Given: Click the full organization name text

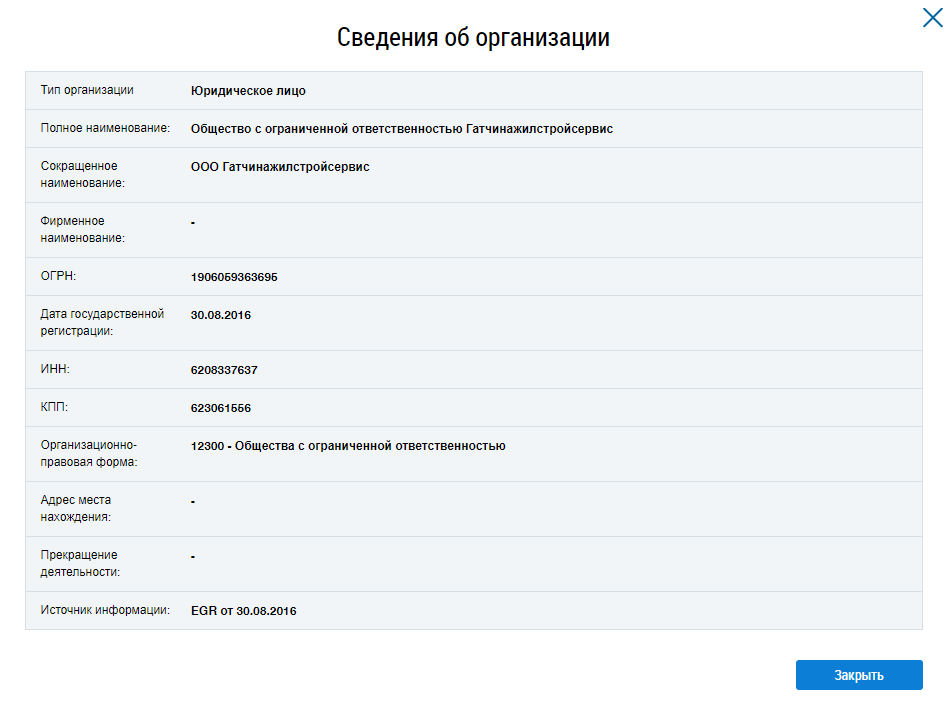Looking at the screenshot, I should pyautogui.click(x=401, y=129).
